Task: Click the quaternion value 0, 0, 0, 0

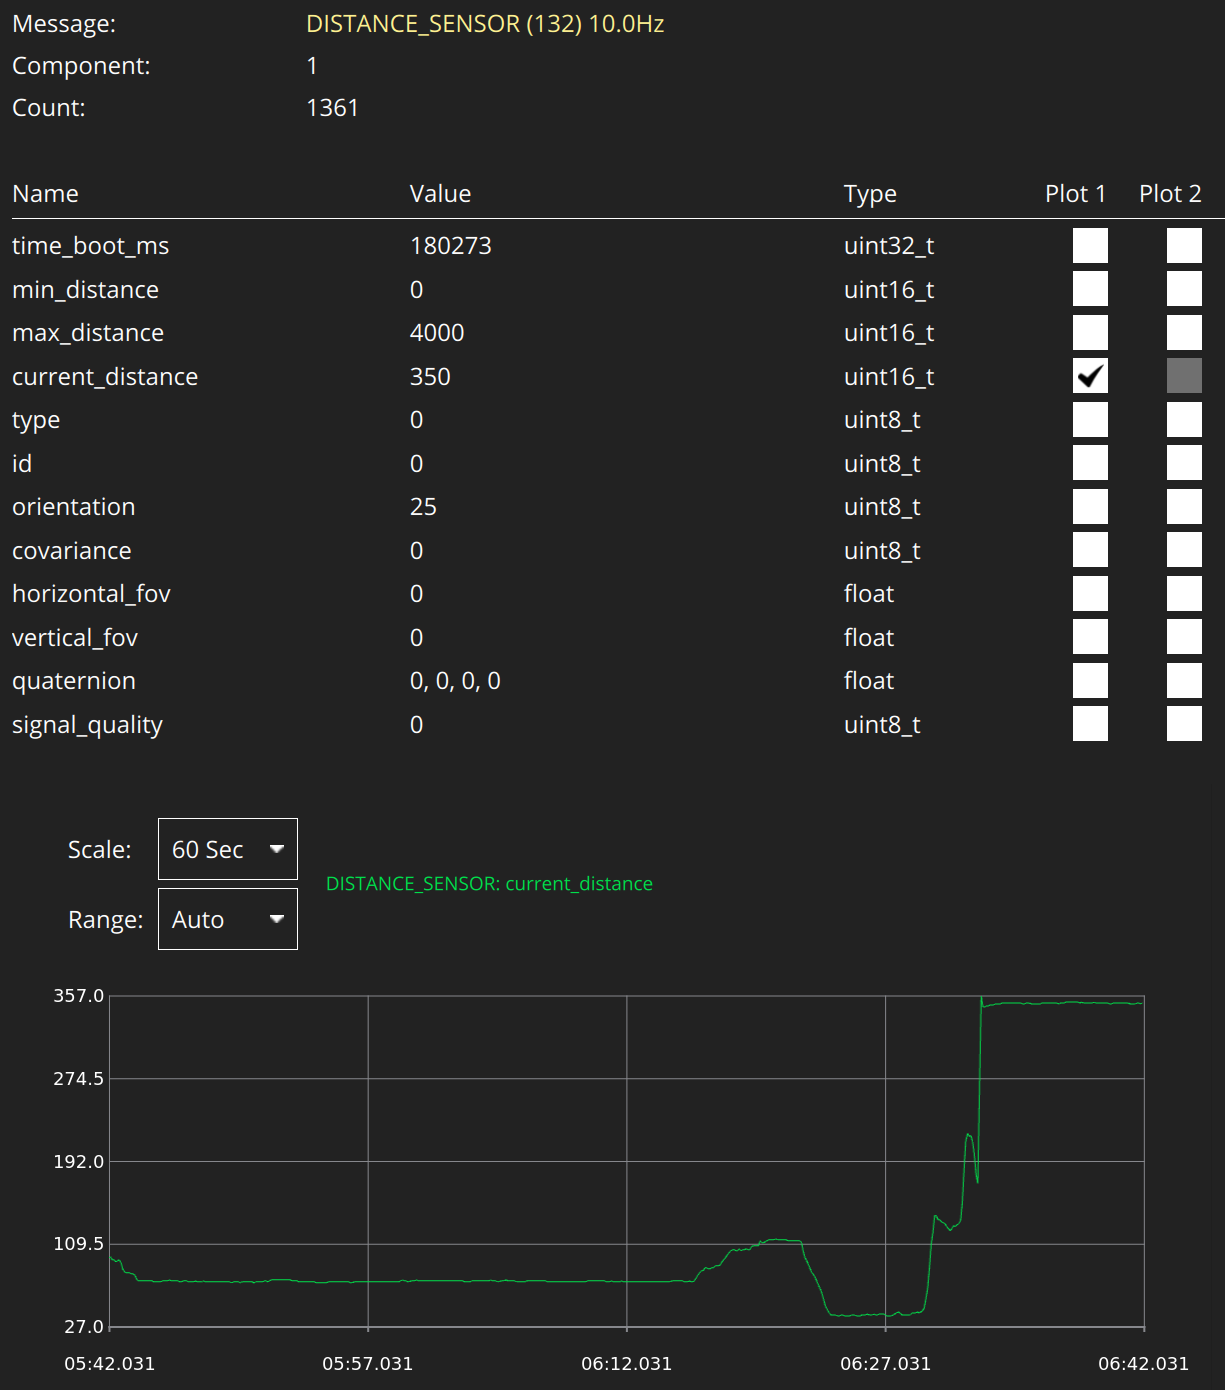Action: [x=455, y=681]
